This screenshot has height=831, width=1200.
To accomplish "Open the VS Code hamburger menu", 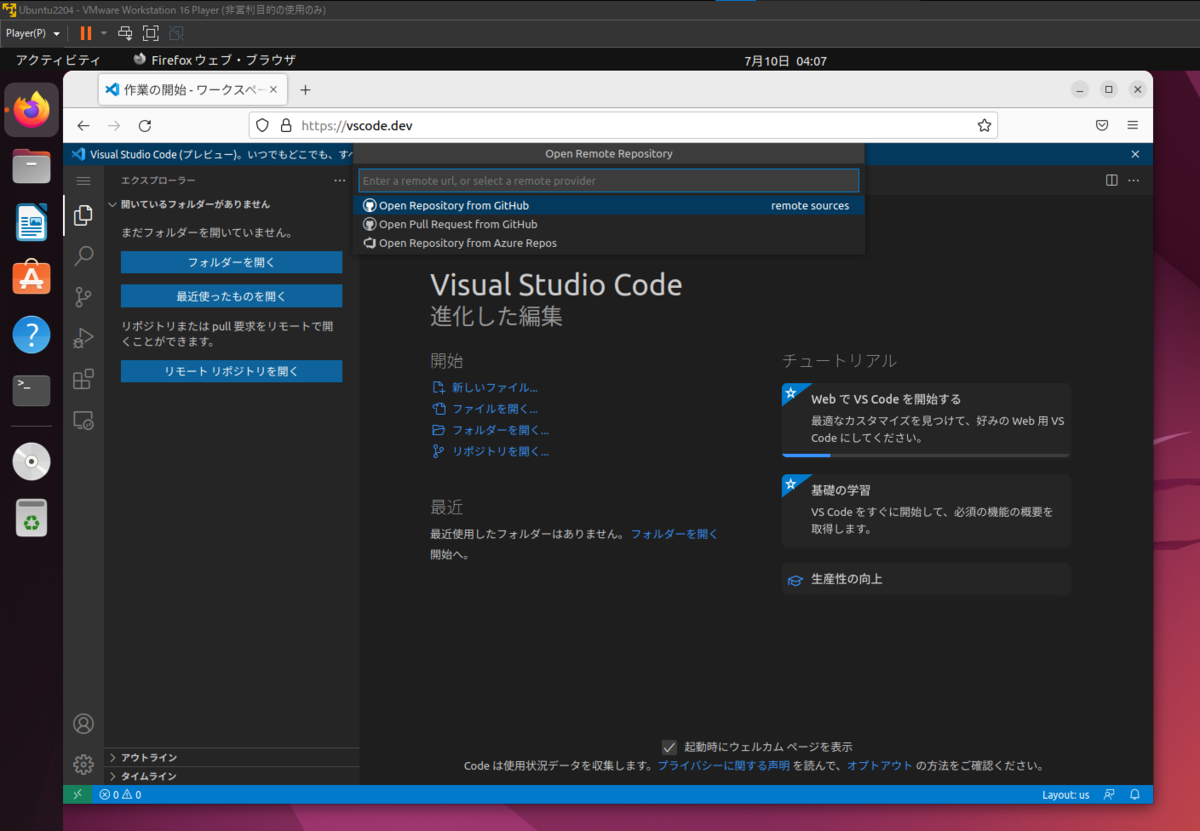I will coord(84,181).
